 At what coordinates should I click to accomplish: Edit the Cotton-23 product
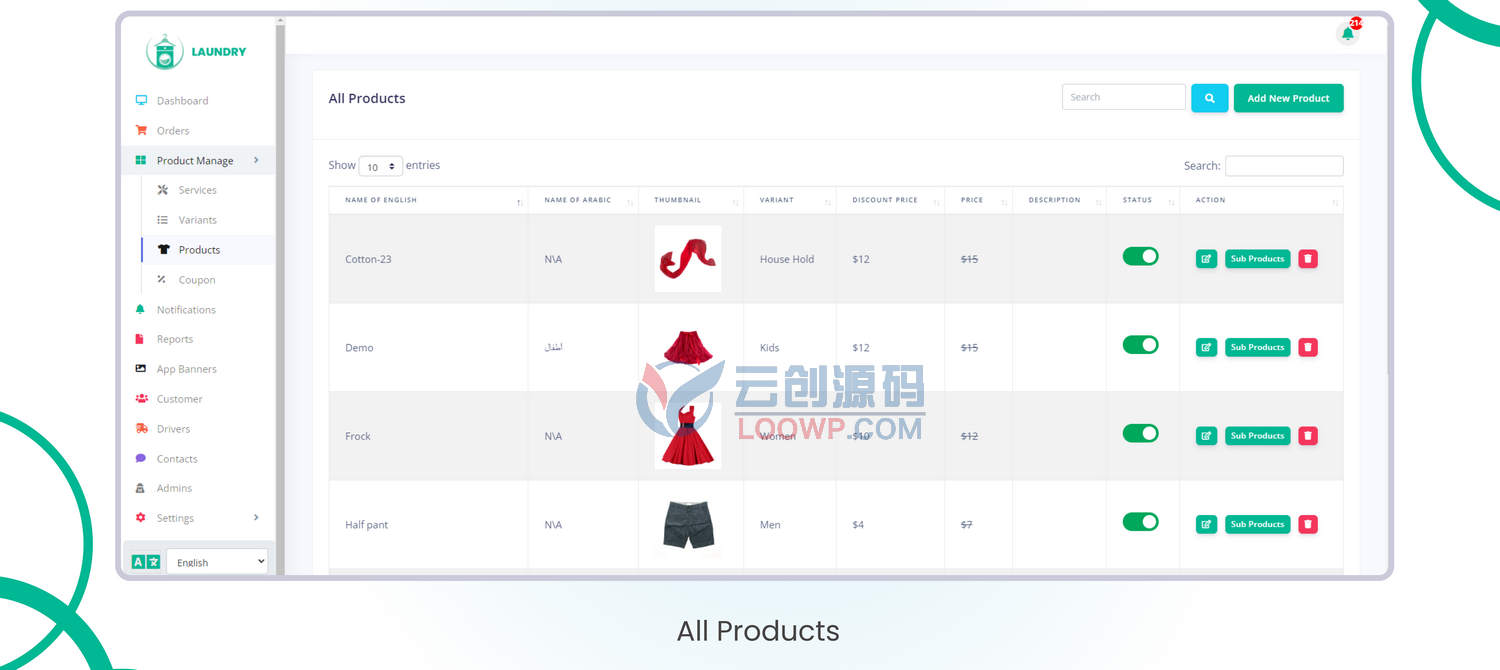coord(1207,259)
